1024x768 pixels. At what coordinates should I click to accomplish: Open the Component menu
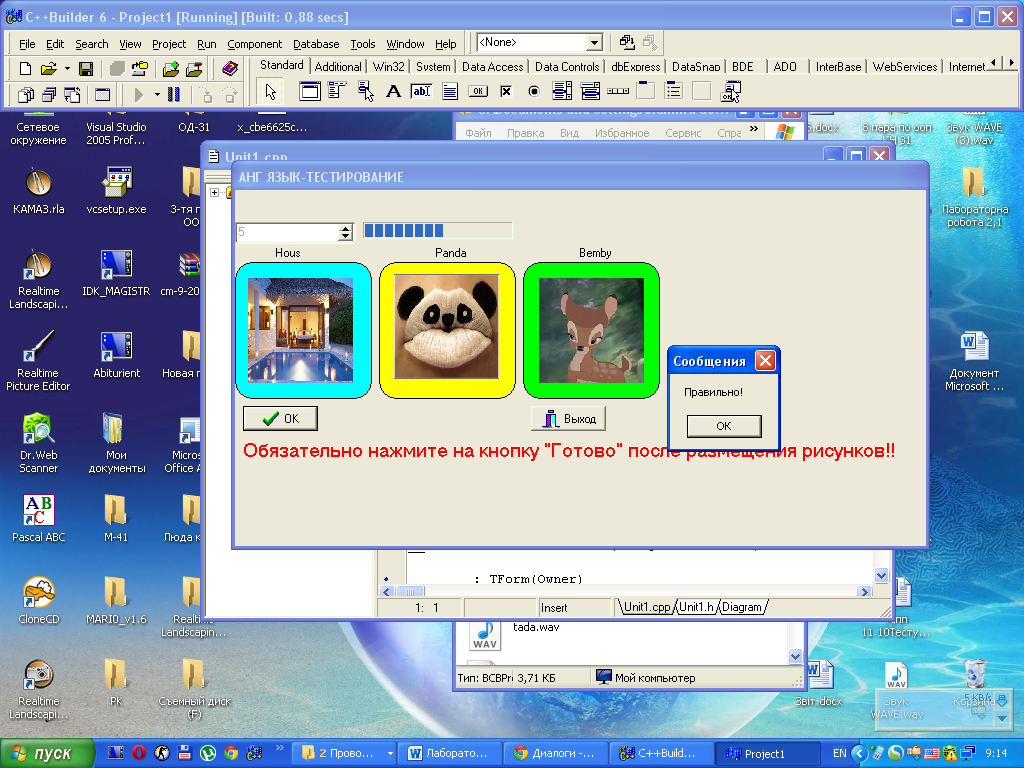pos(255,44)
